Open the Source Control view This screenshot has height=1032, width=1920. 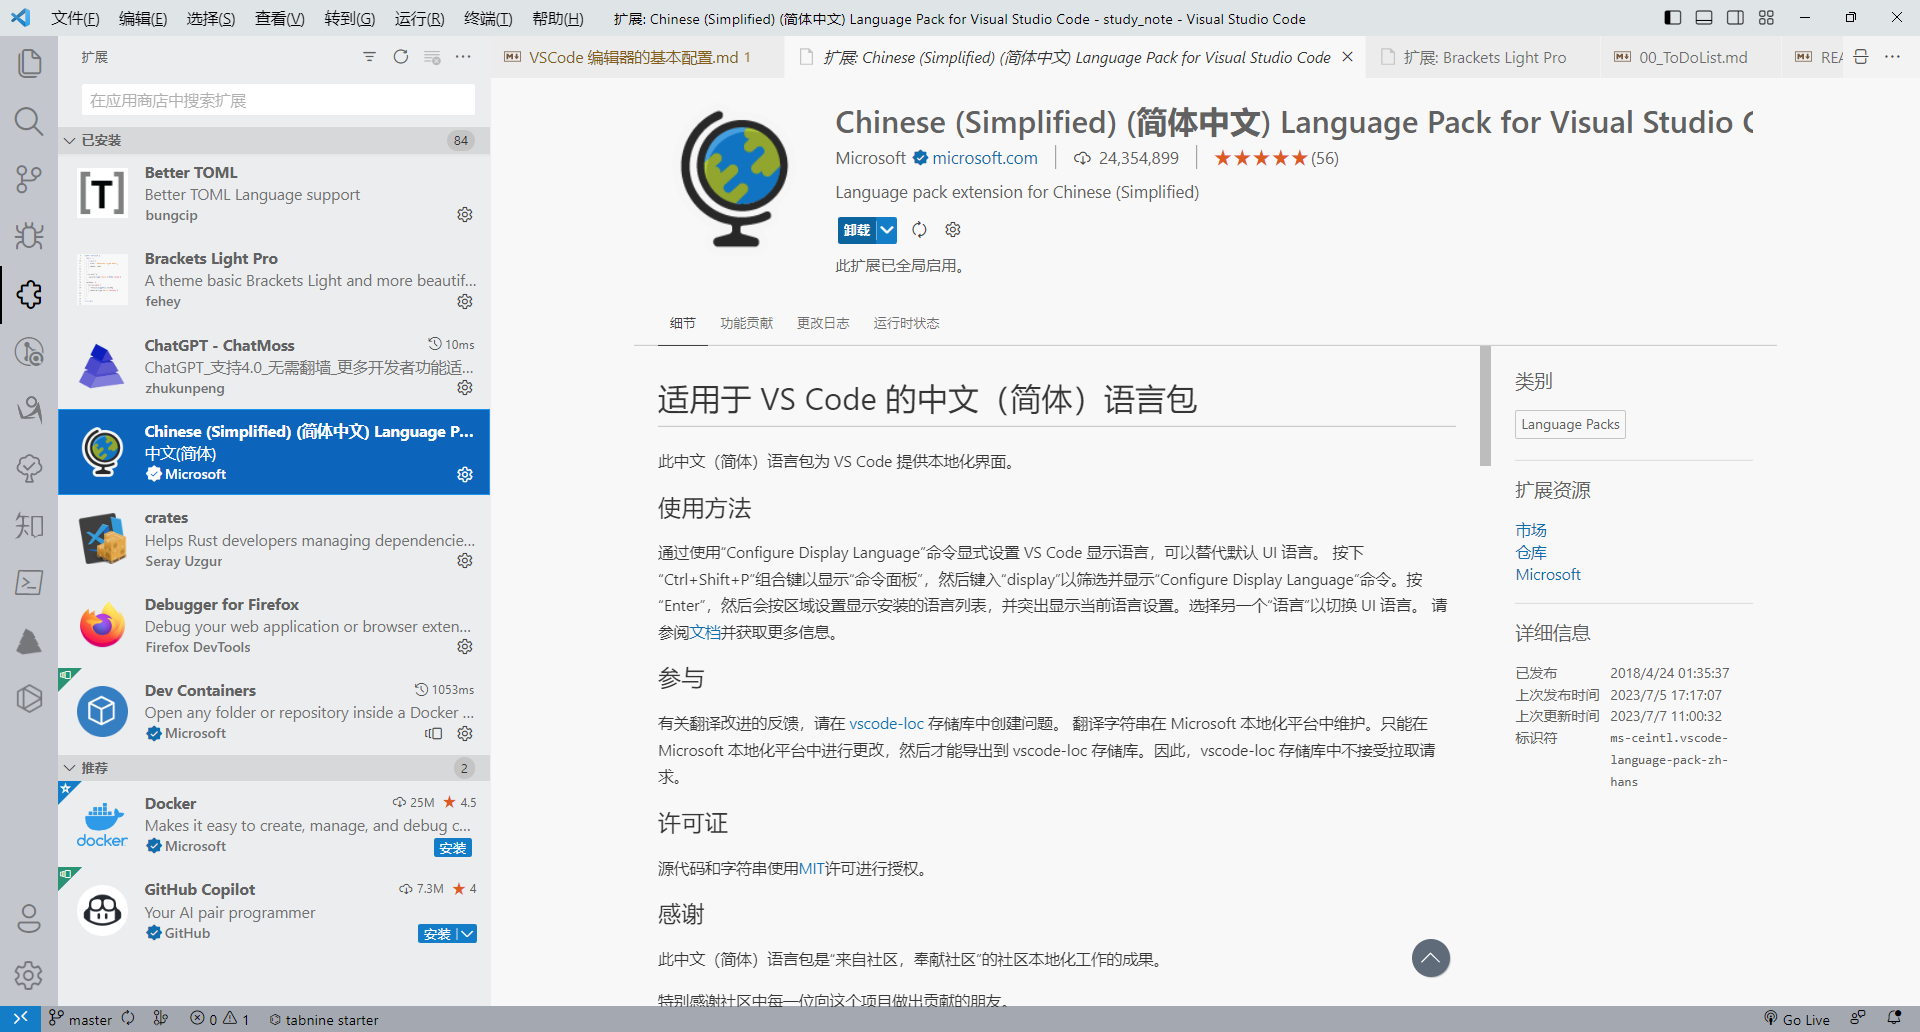[29, 179]
